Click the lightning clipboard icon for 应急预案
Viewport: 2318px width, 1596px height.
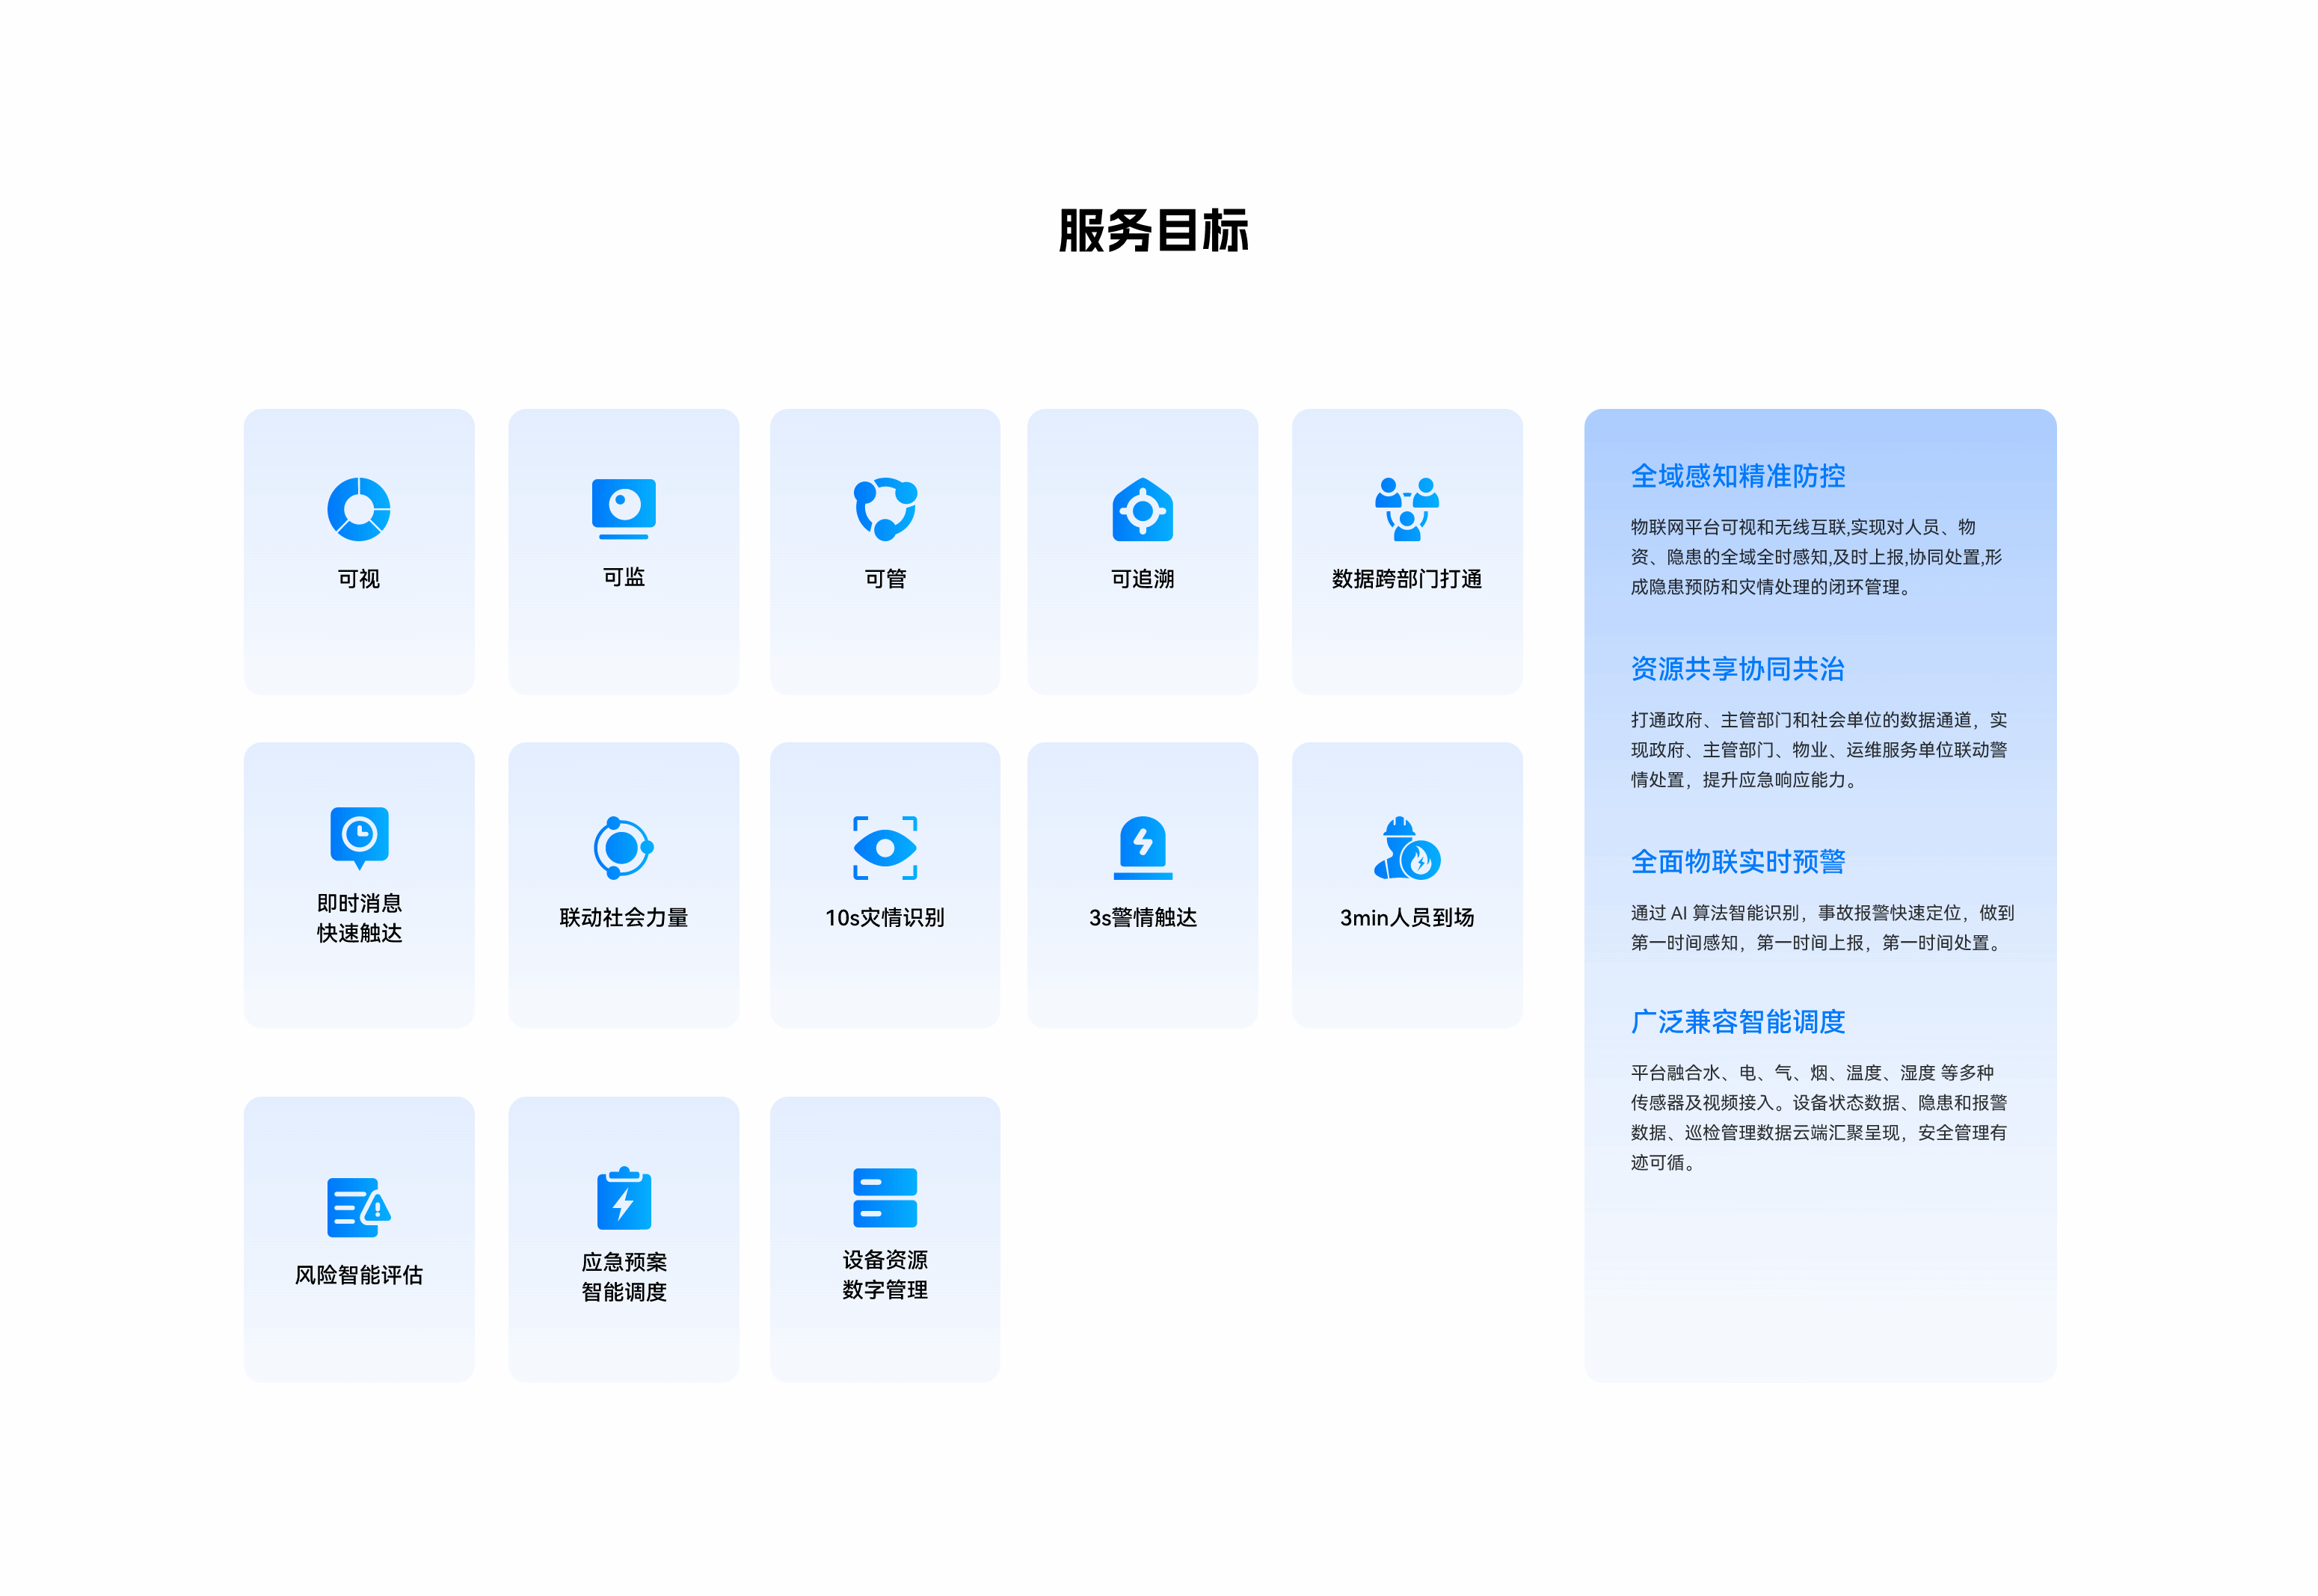pyautogui.click(x=624, y=1198)
